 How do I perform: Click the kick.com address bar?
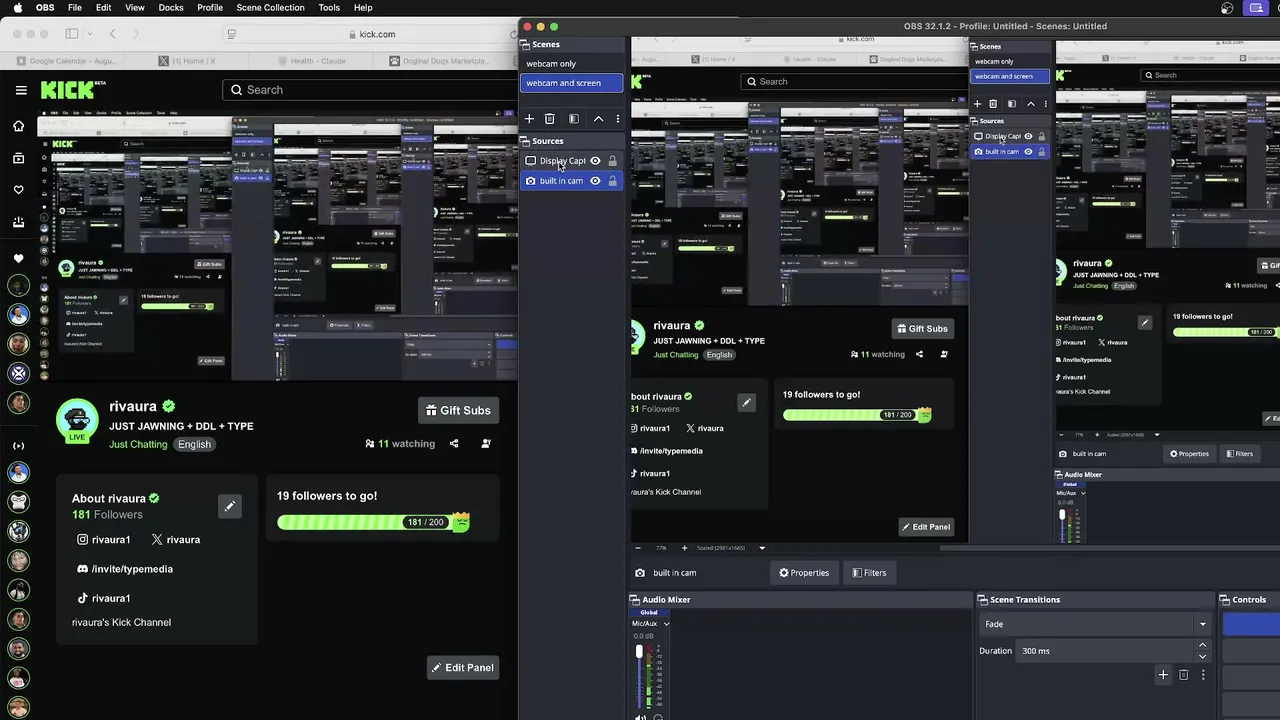(x=372, y=34)
